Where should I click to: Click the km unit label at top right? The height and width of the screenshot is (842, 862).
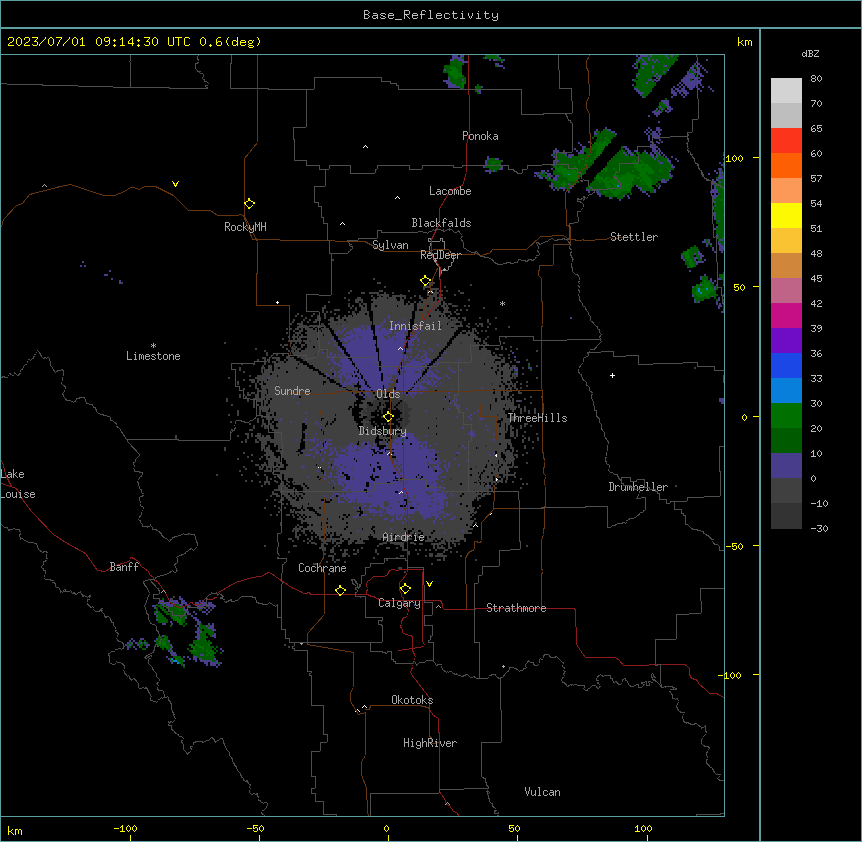[x=744, y=42]
